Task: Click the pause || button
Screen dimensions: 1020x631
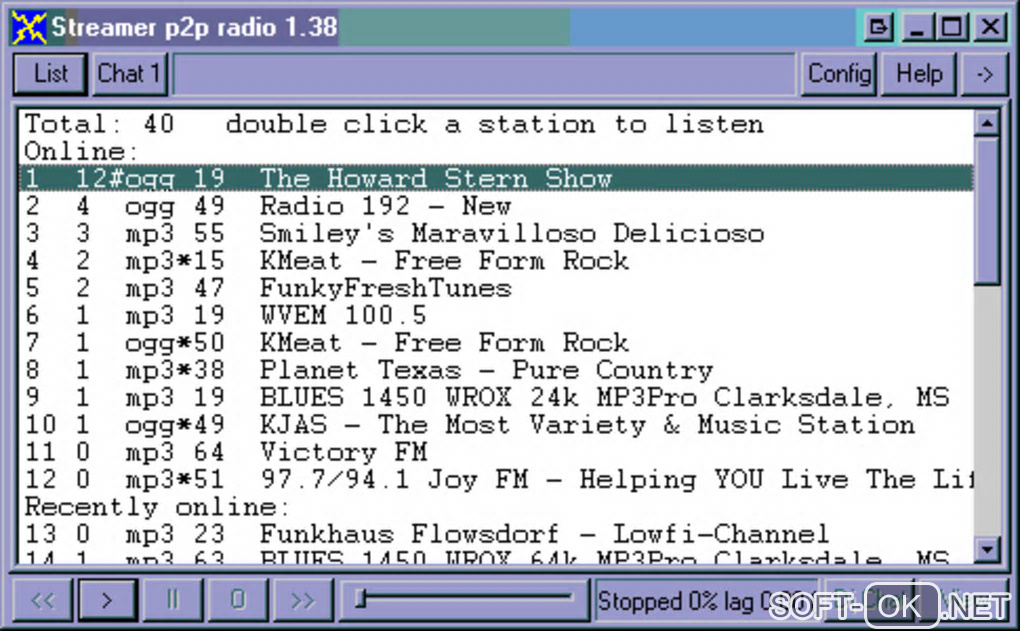Action: (x=172, y=599)
